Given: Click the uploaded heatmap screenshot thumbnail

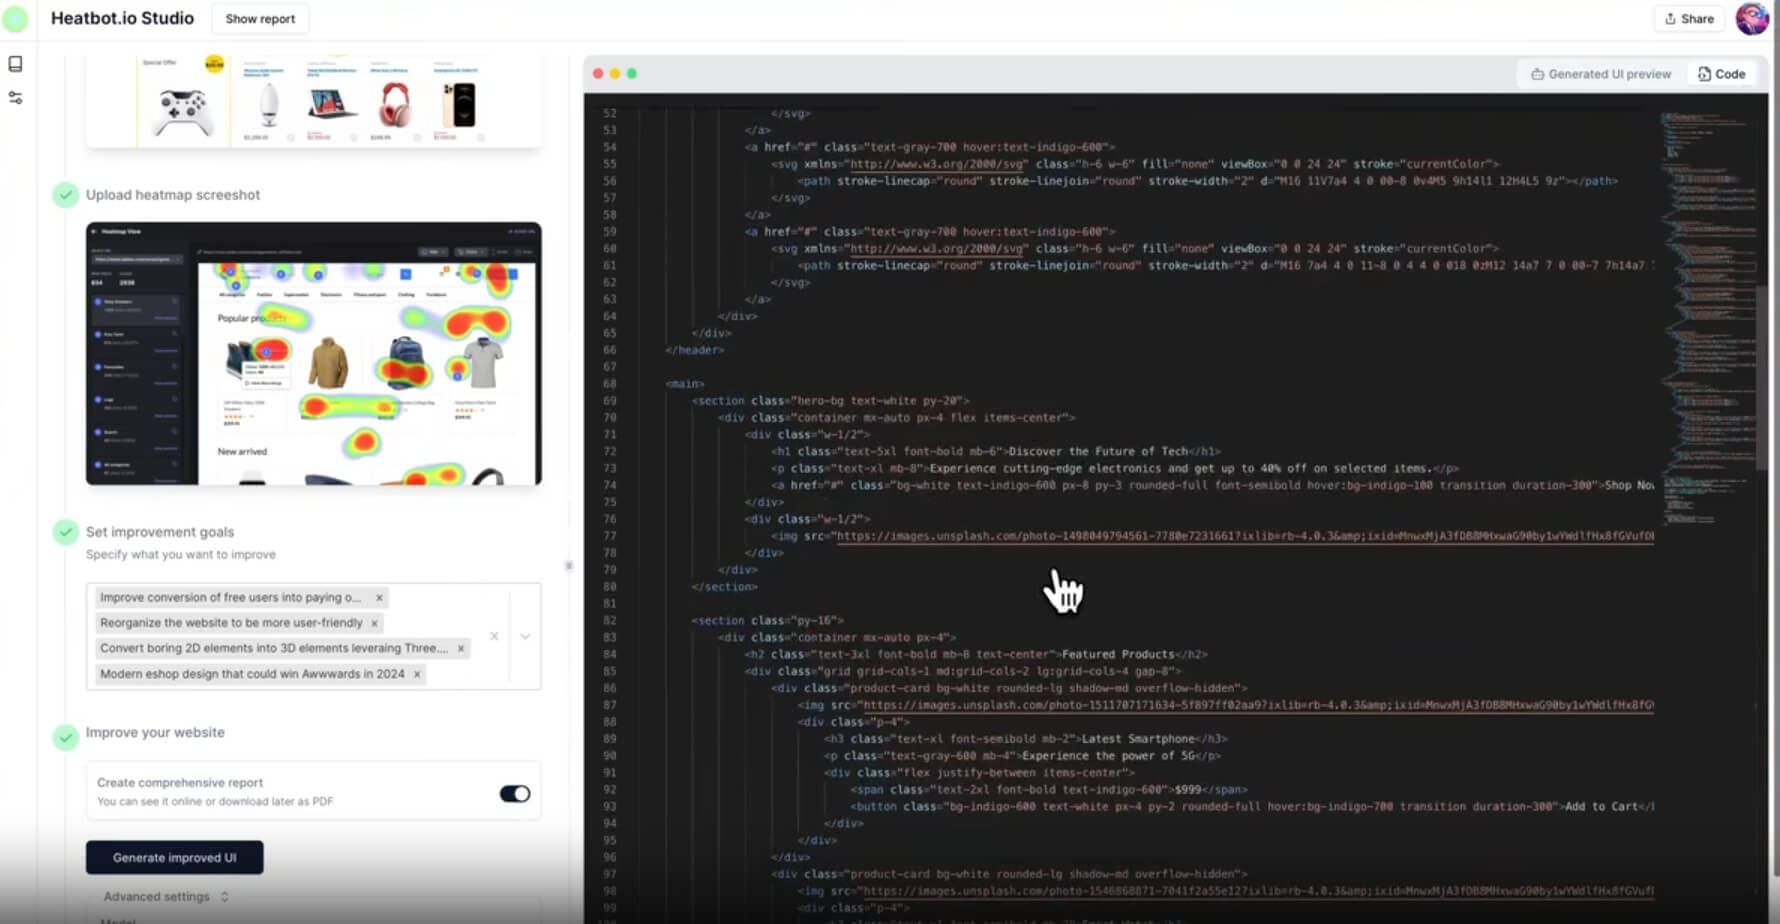Looking at the screenshot, I should pyautogui.click(x=314, y=354).
